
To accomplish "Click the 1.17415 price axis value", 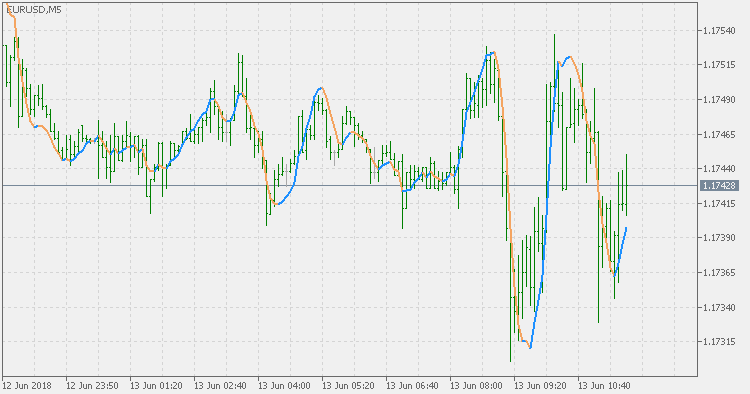I will click(719, 204).
